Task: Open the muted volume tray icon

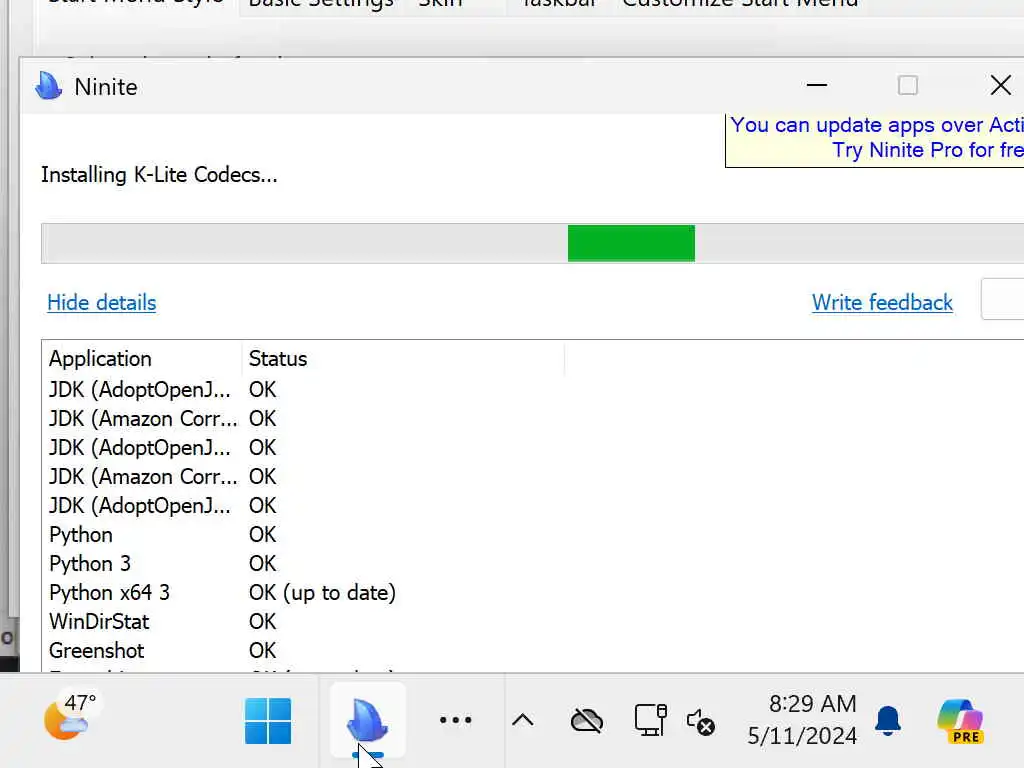Action: pyautogui.click(x=701, y=722)
